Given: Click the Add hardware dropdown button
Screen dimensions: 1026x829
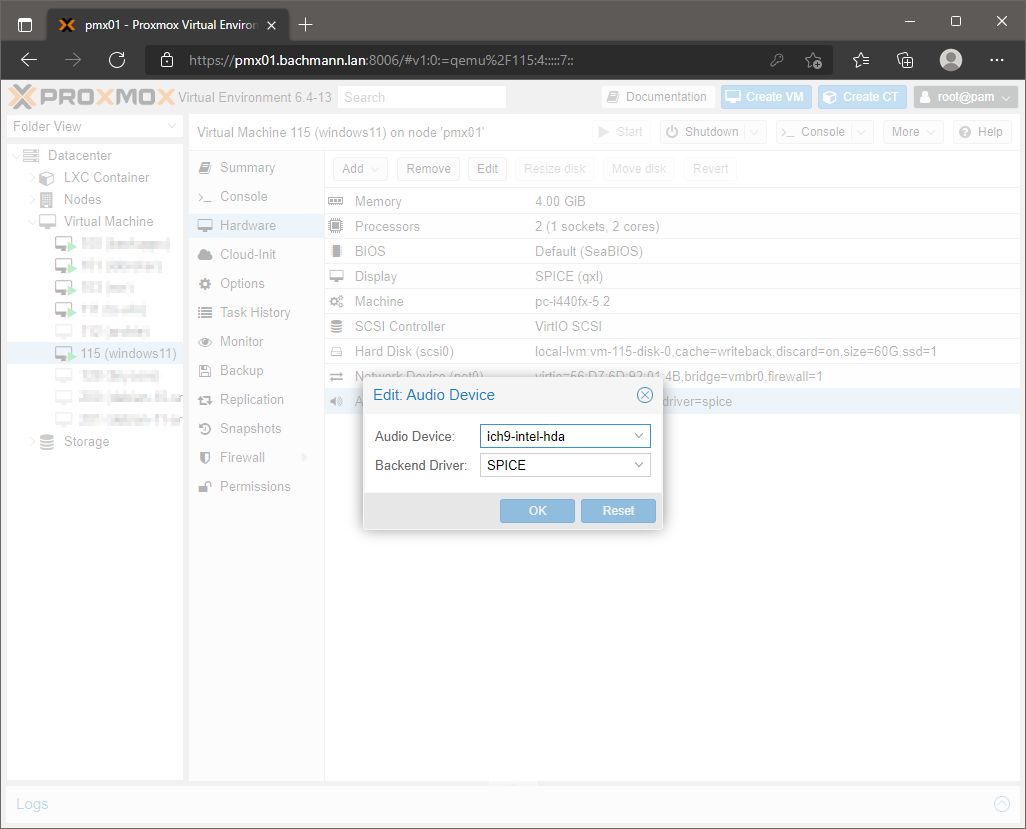Looking at the screenshot, I should coord(361,169).
